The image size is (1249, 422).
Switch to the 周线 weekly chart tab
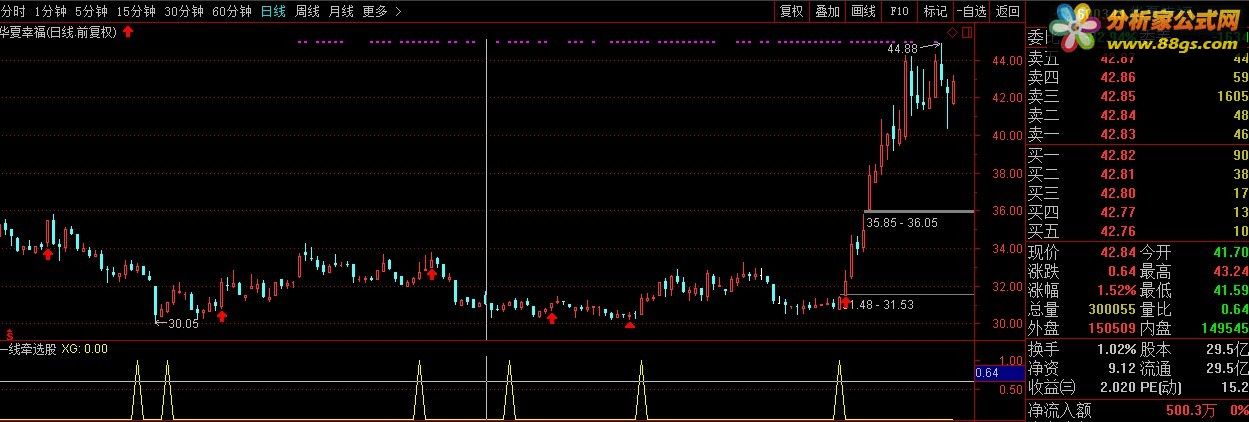[x=307, y=11]
